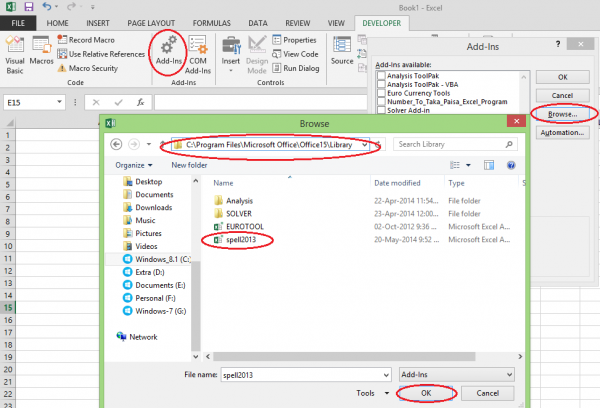Viewport: 600px width, 408px height.
Task: Select the EUROTOOL add-in file
Action: [x=239, y=227]
